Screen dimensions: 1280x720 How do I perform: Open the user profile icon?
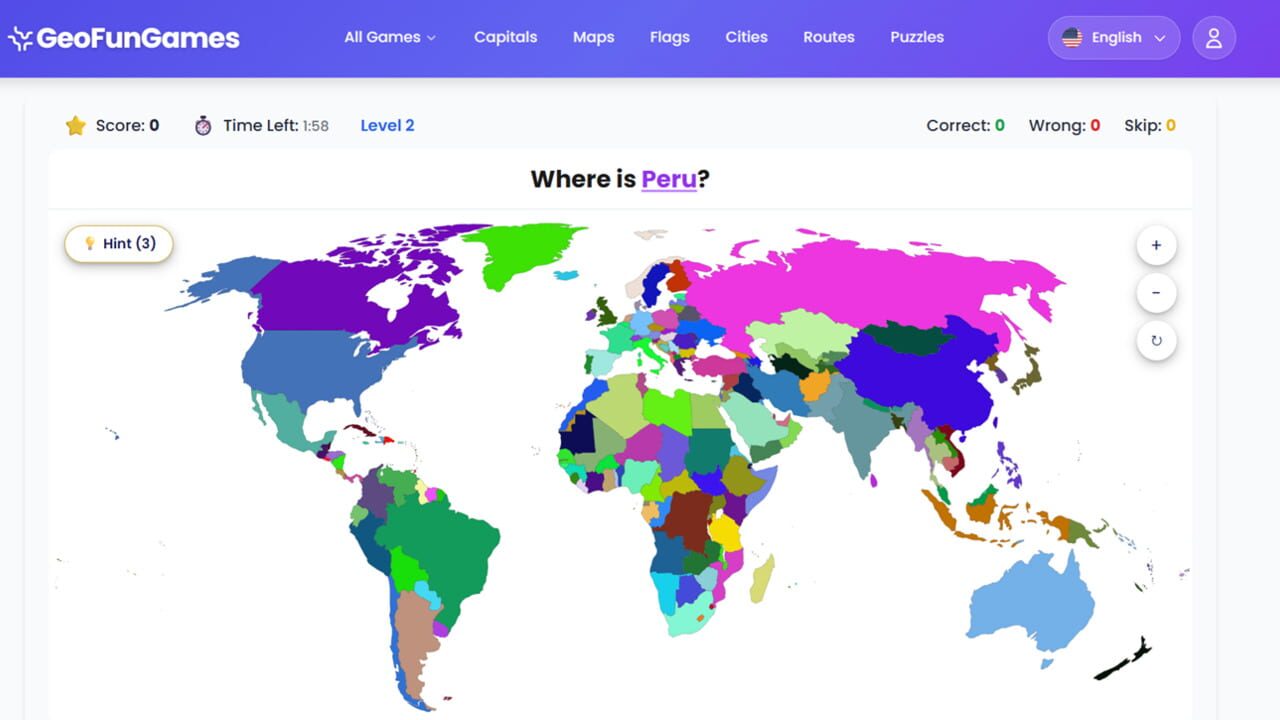pyautogui.click(x=1214, y=38)
